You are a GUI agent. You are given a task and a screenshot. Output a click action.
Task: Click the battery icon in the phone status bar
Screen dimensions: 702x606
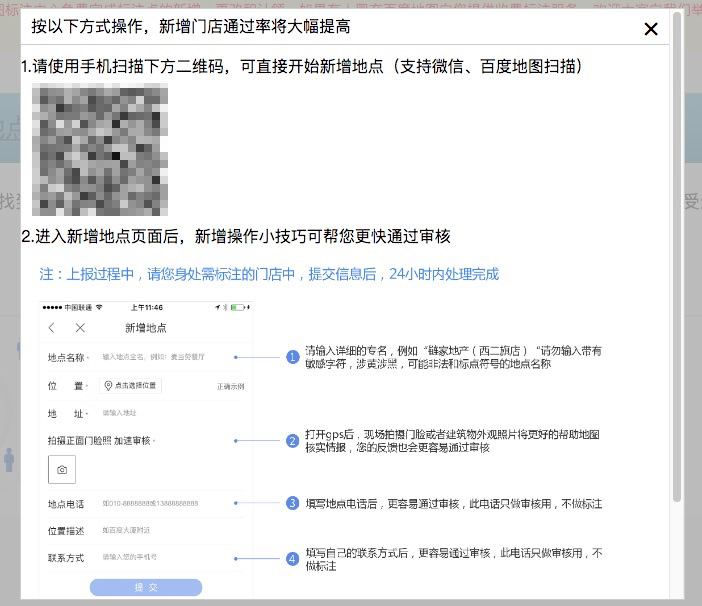click(x=238, y=307)
